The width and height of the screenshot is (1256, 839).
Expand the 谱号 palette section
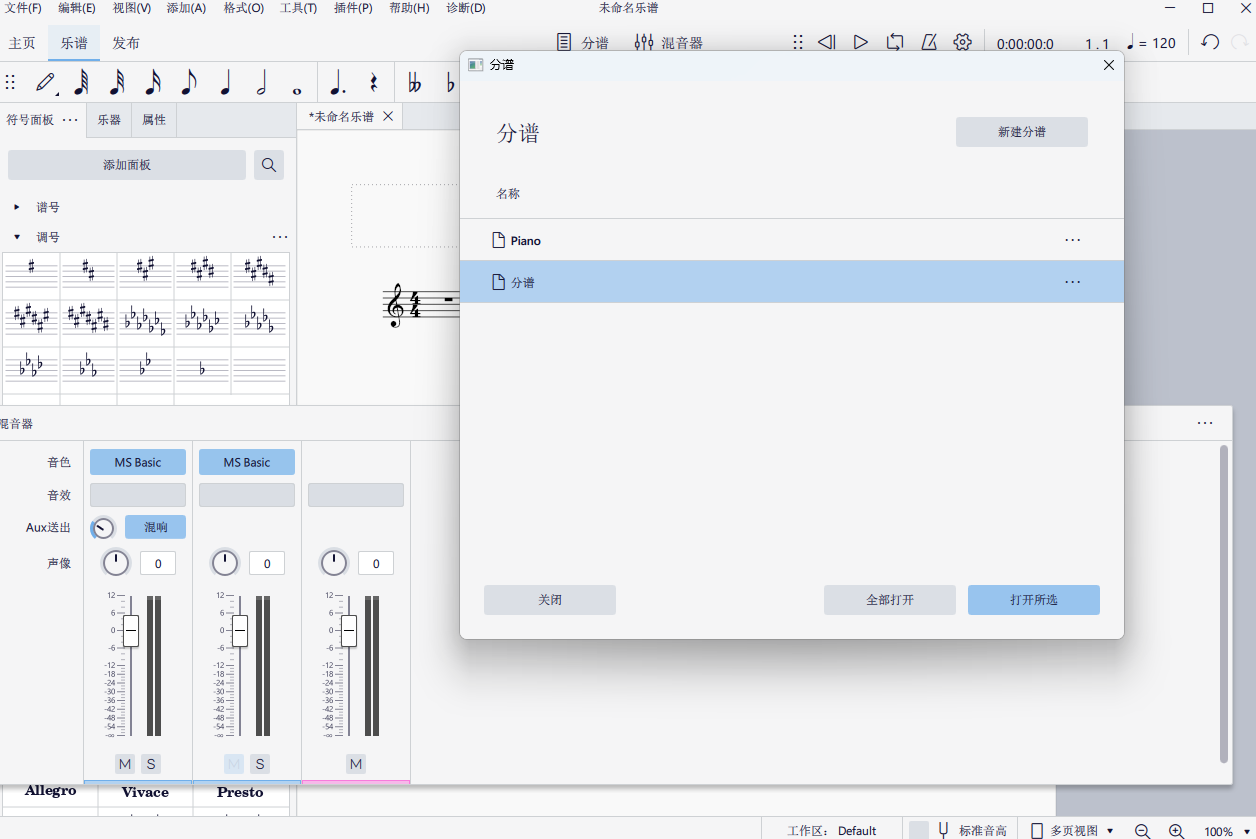[17, 207]
